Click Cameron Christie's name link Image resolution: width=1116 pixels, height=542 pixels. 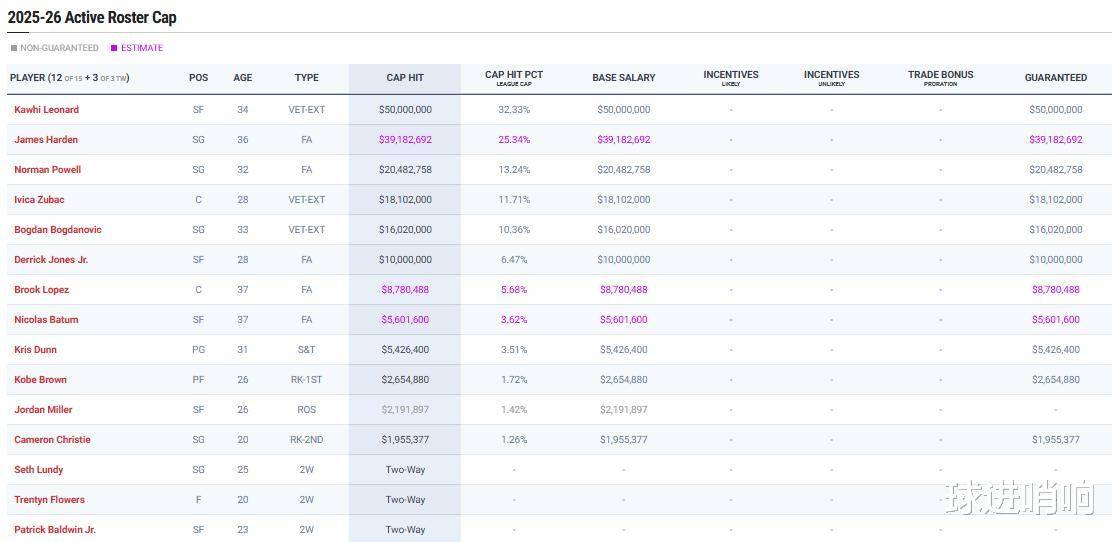click(x=52, y=440)
